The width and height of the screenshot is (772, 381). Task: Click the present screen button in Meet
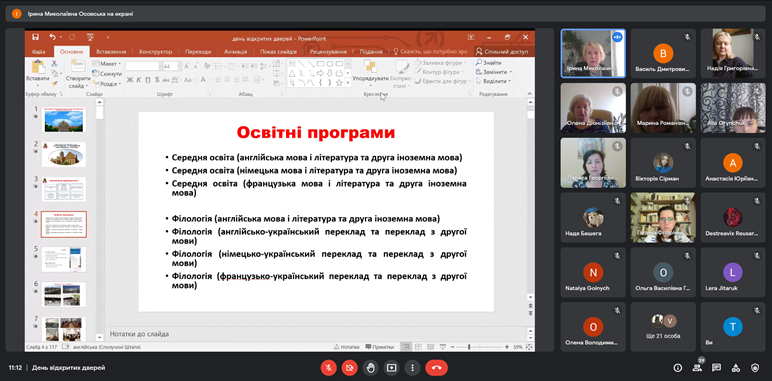pyautogui.click(x=391, y=367)
